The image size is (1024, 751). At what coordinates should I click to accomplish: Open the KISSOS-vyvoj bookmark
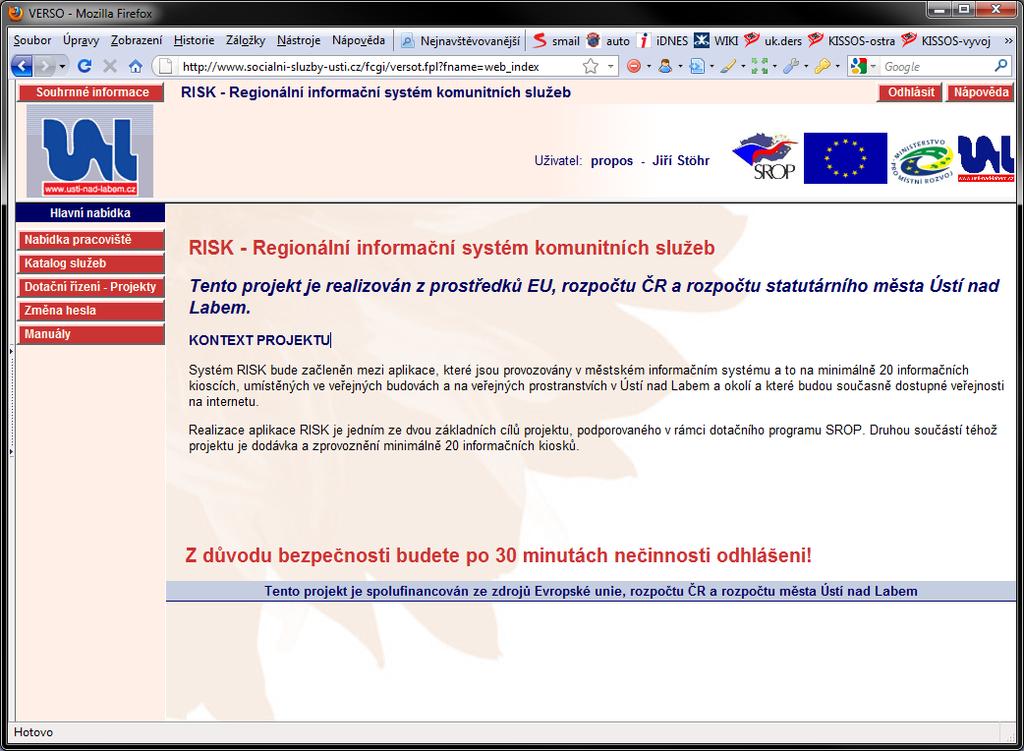946,41
